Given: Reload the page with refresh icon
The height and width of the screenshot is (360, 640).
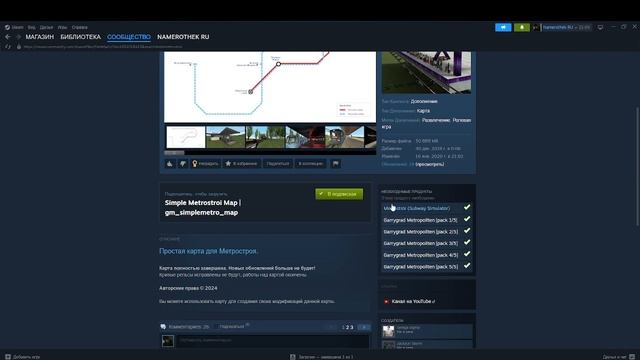Looking at the screenshot, I should click(x=8, y=47).
